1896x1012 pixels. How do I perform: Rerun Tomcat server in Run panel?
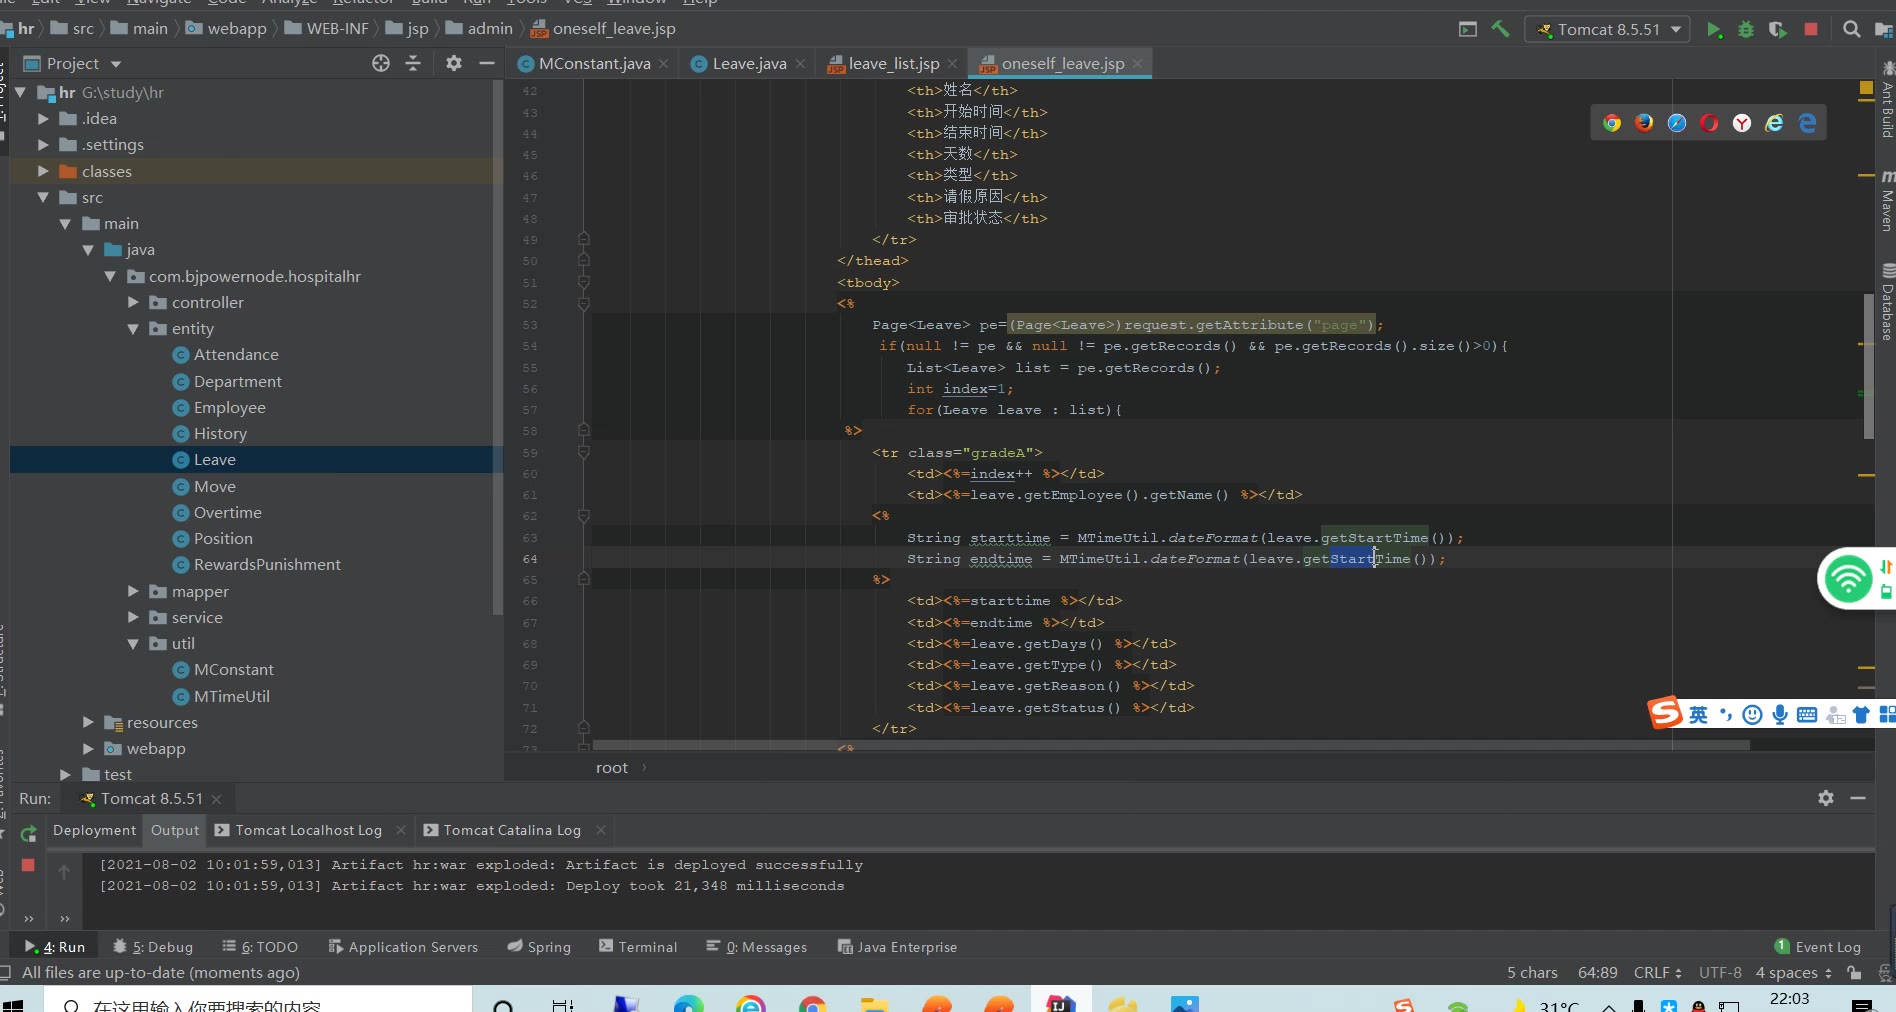(28, 834)
